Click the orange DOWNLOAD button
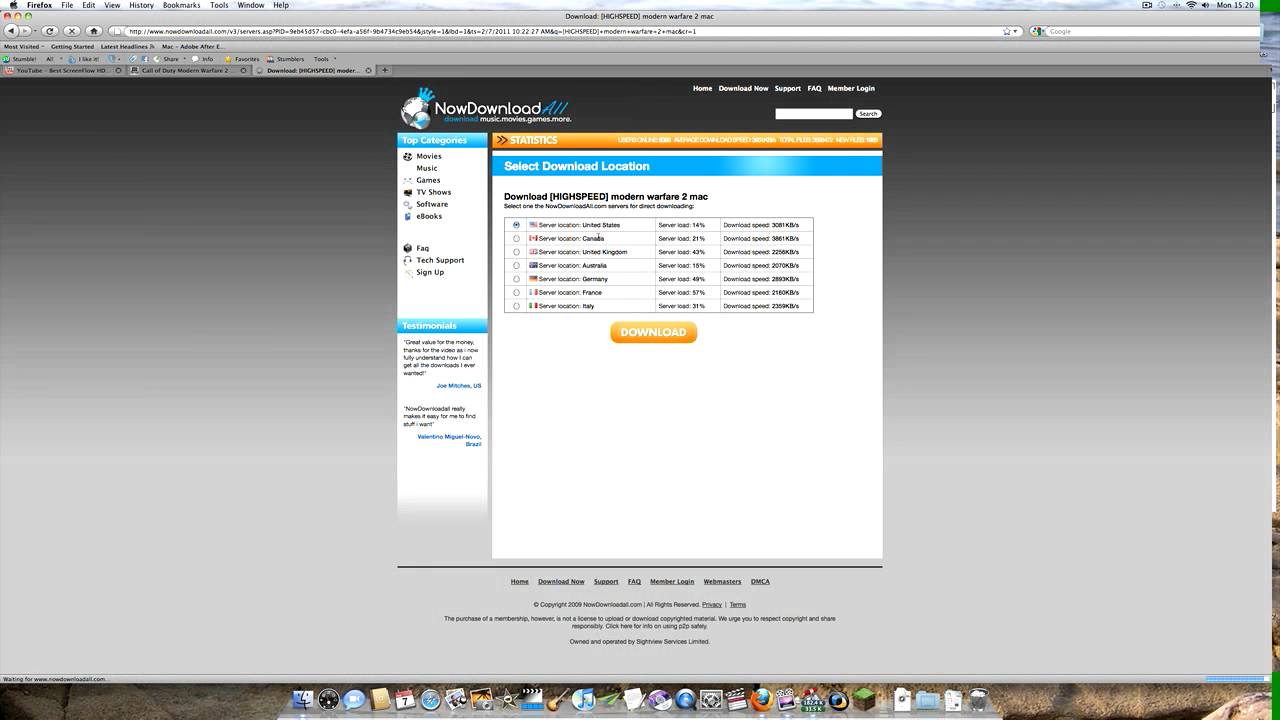Screen dimensions: 1280x720 [653, 332]
